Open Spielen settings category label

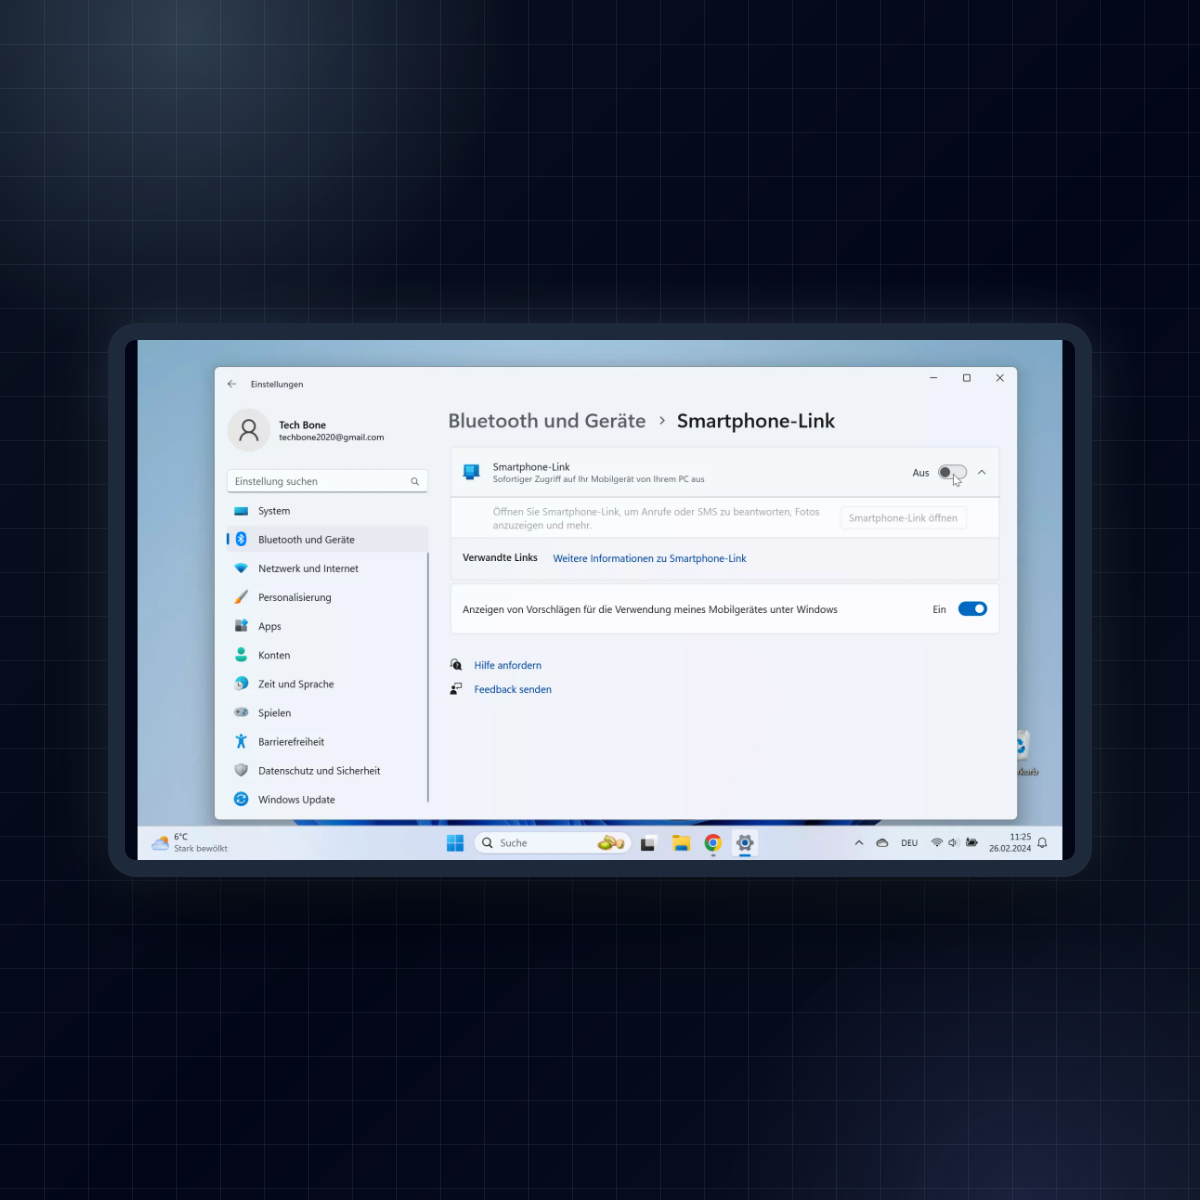coord(275,713)
